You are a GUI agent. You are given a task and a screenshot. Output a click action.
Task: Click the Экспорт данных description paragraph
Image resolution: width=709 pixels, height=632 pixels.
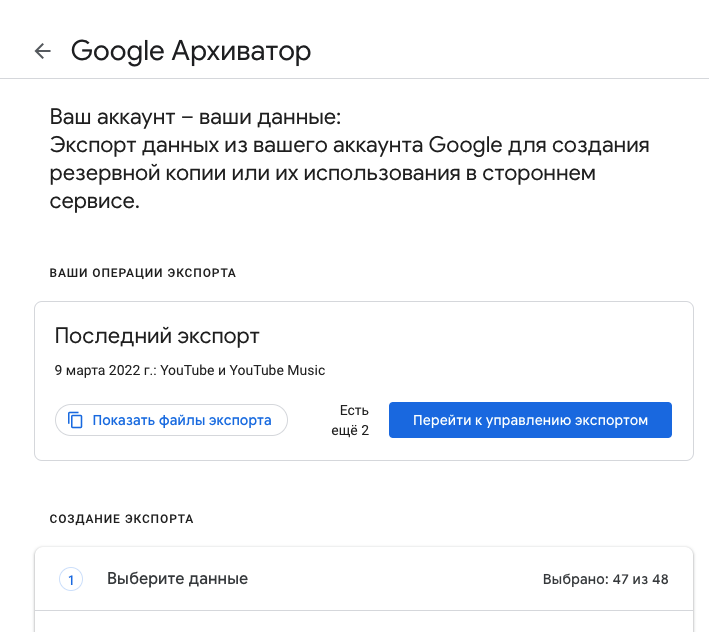coord(350,173)
